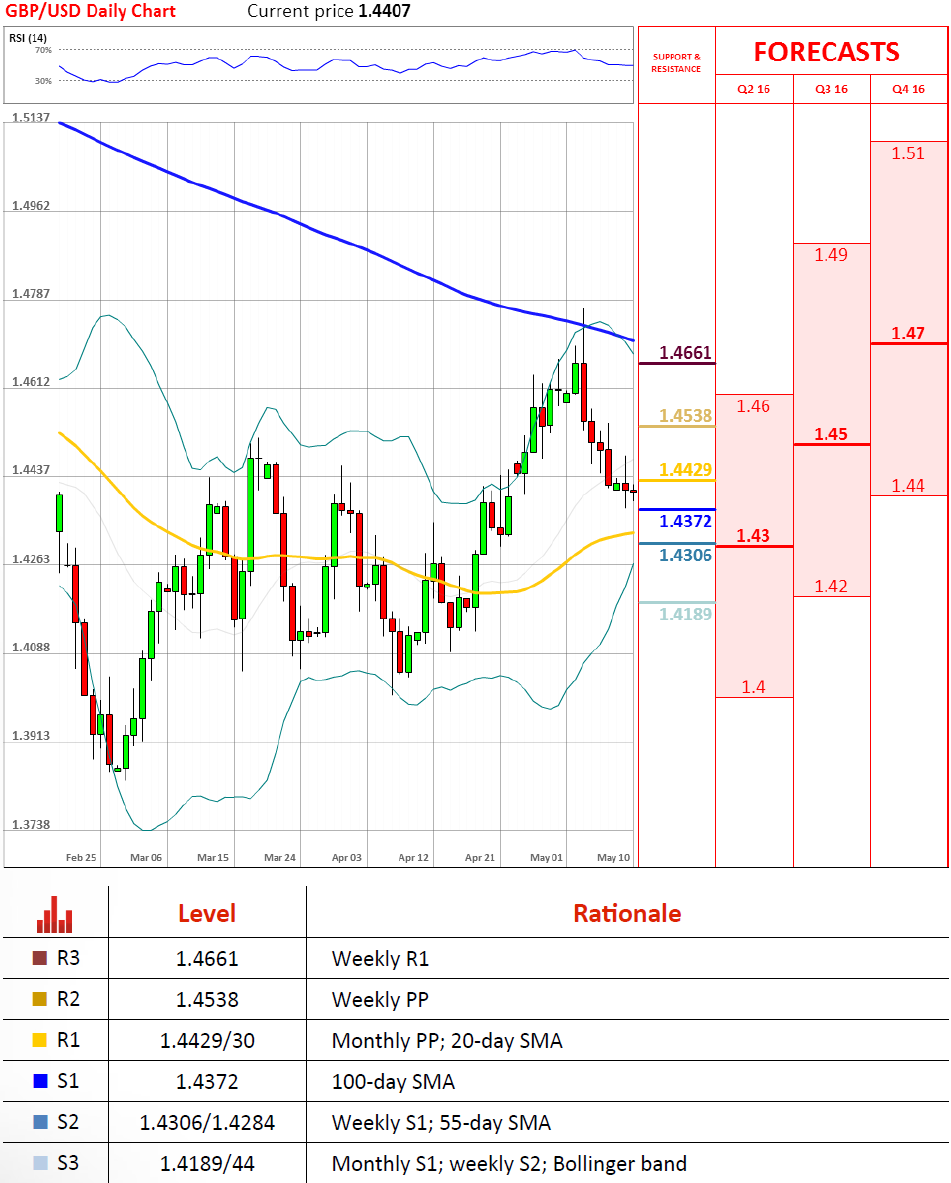Click the 'Apr 03' date axis label

point(346,857)
